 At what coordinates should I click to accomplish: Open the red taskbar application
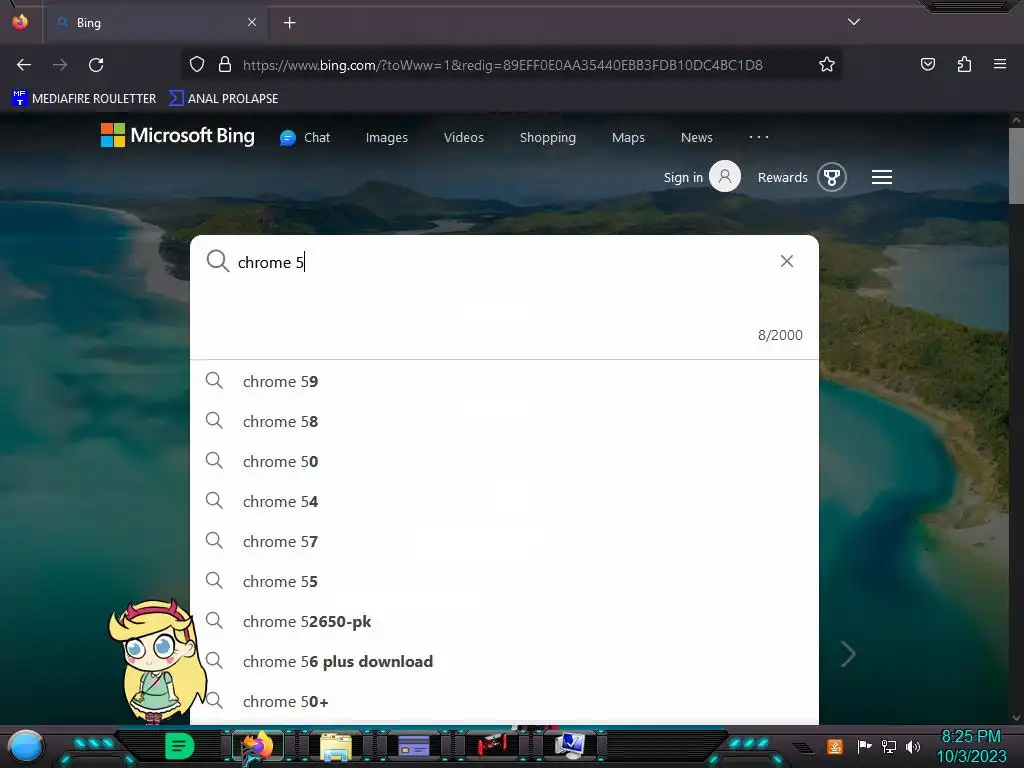pos(492,745)
